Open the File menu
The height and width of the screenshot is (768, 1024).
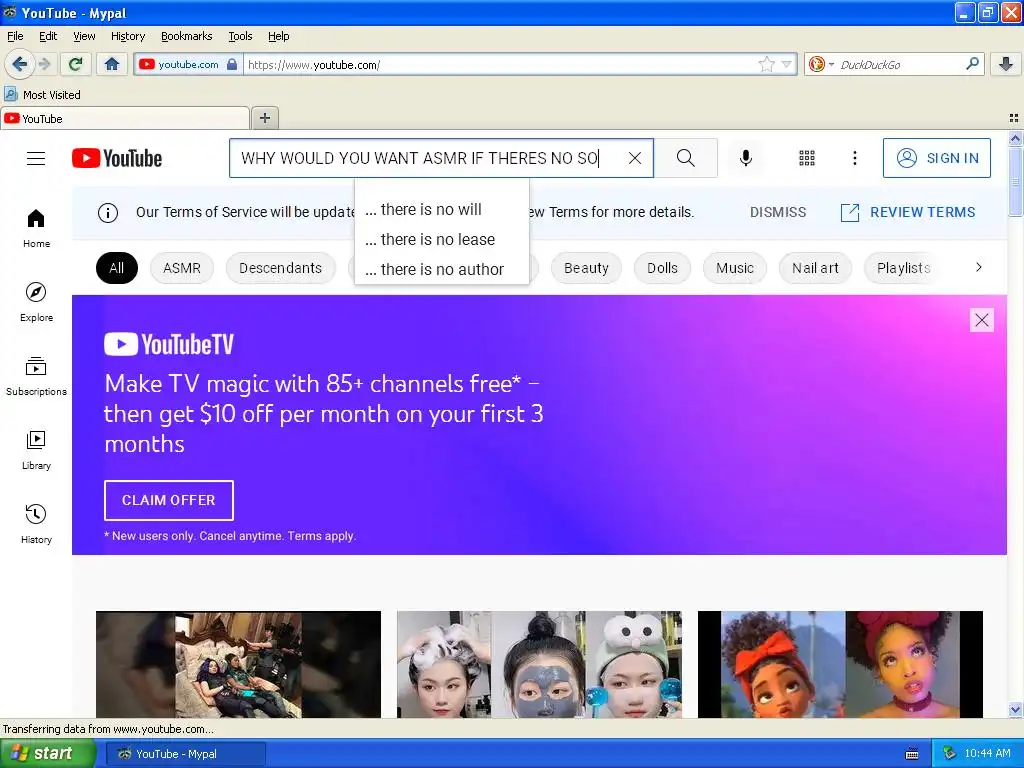(x=15, y=36)
